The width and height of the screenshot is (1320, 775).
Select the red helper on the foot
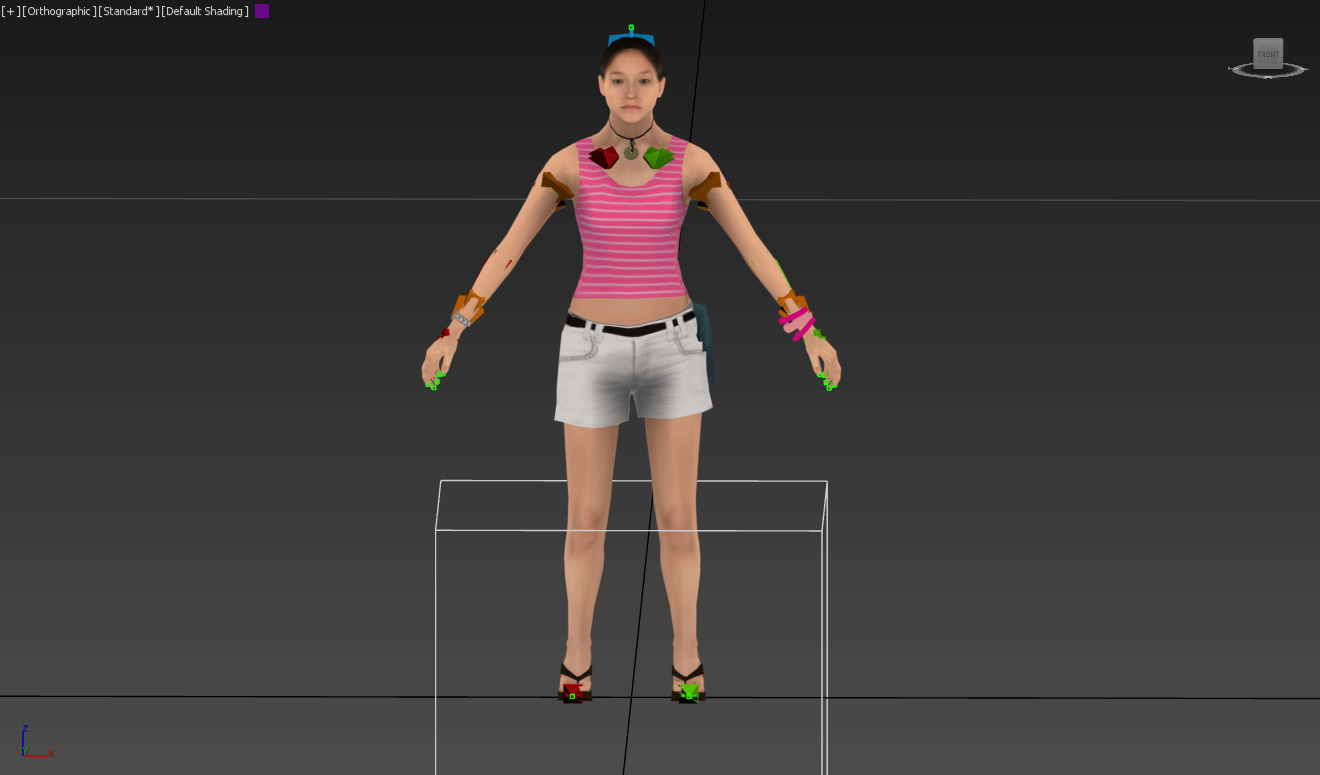(x=572, y=691)
